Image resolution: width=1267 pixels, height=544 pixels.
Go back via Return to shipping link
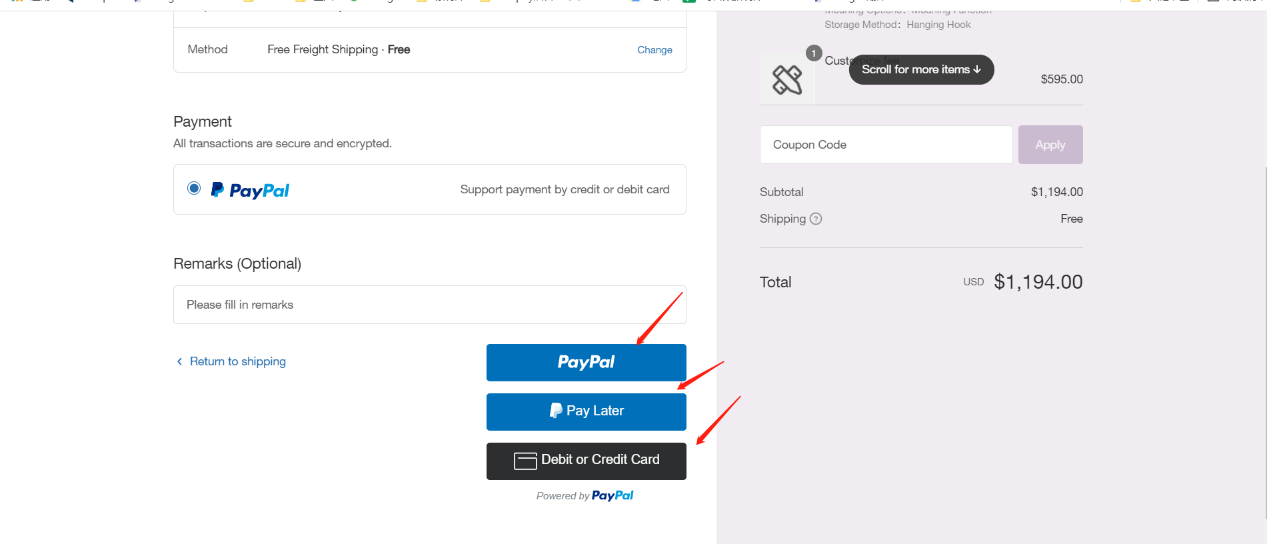click(238, 361)
